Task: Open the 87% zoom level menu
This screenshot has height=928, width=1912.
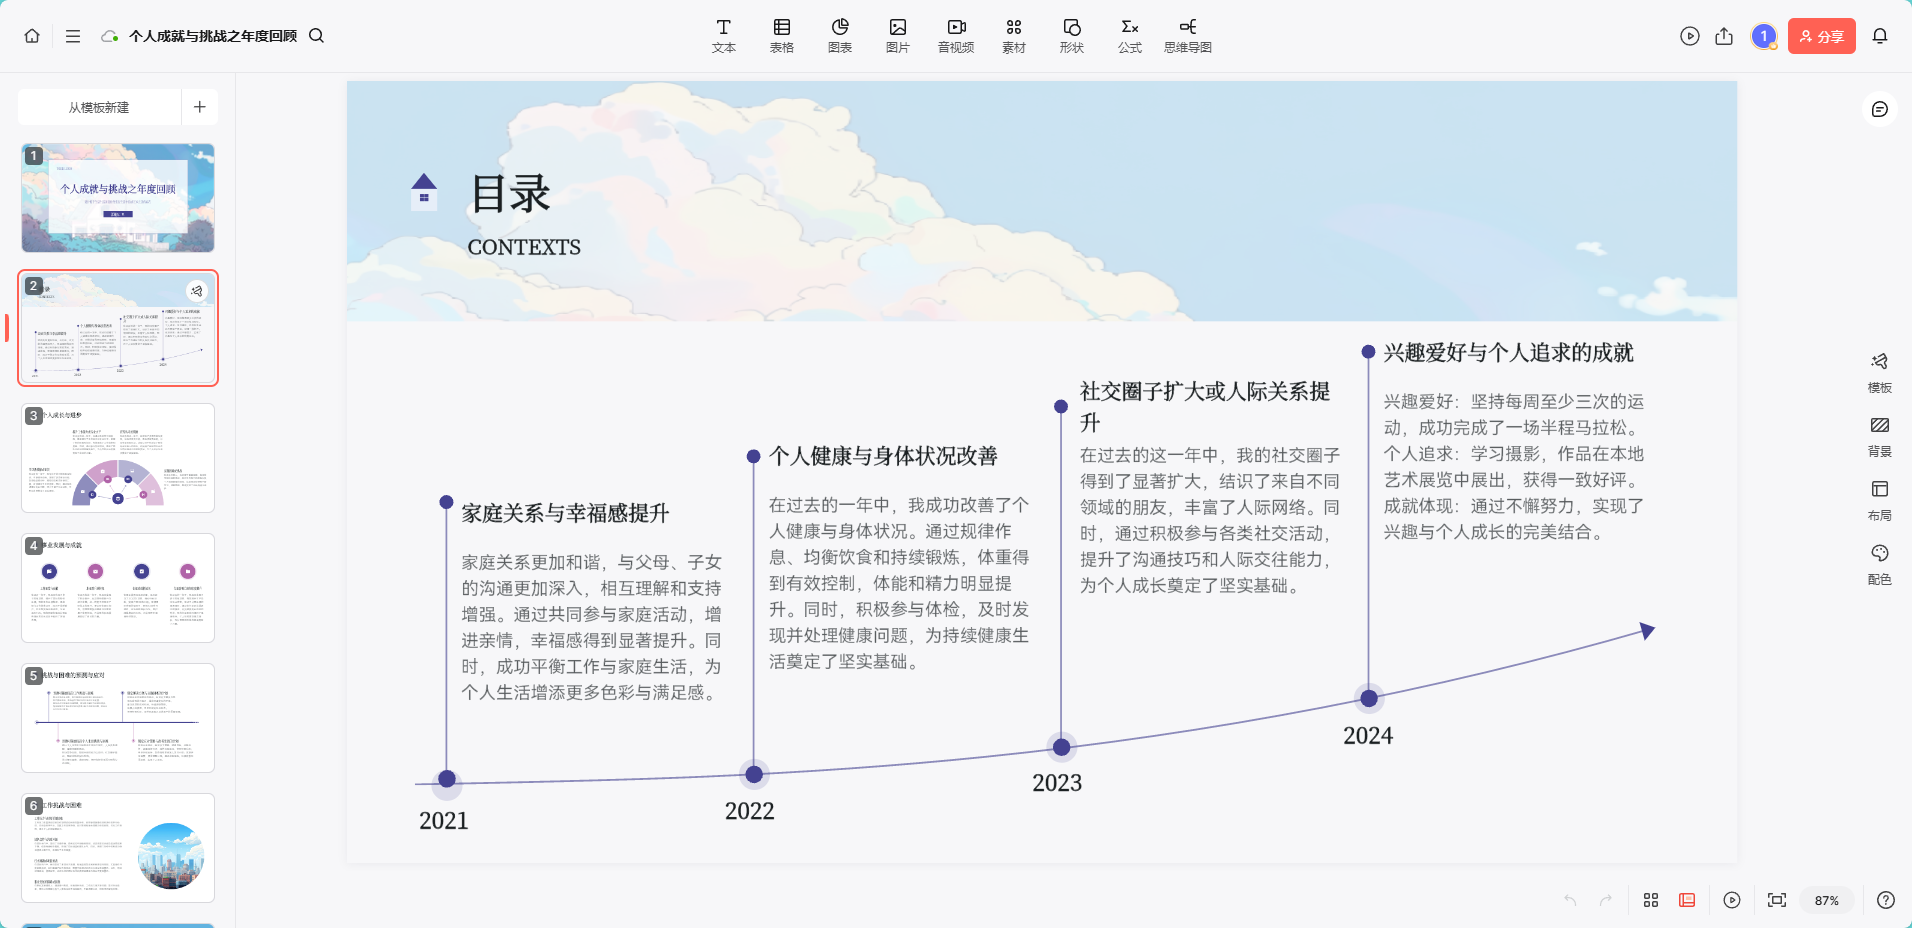Action: (x=1827, y=900)
